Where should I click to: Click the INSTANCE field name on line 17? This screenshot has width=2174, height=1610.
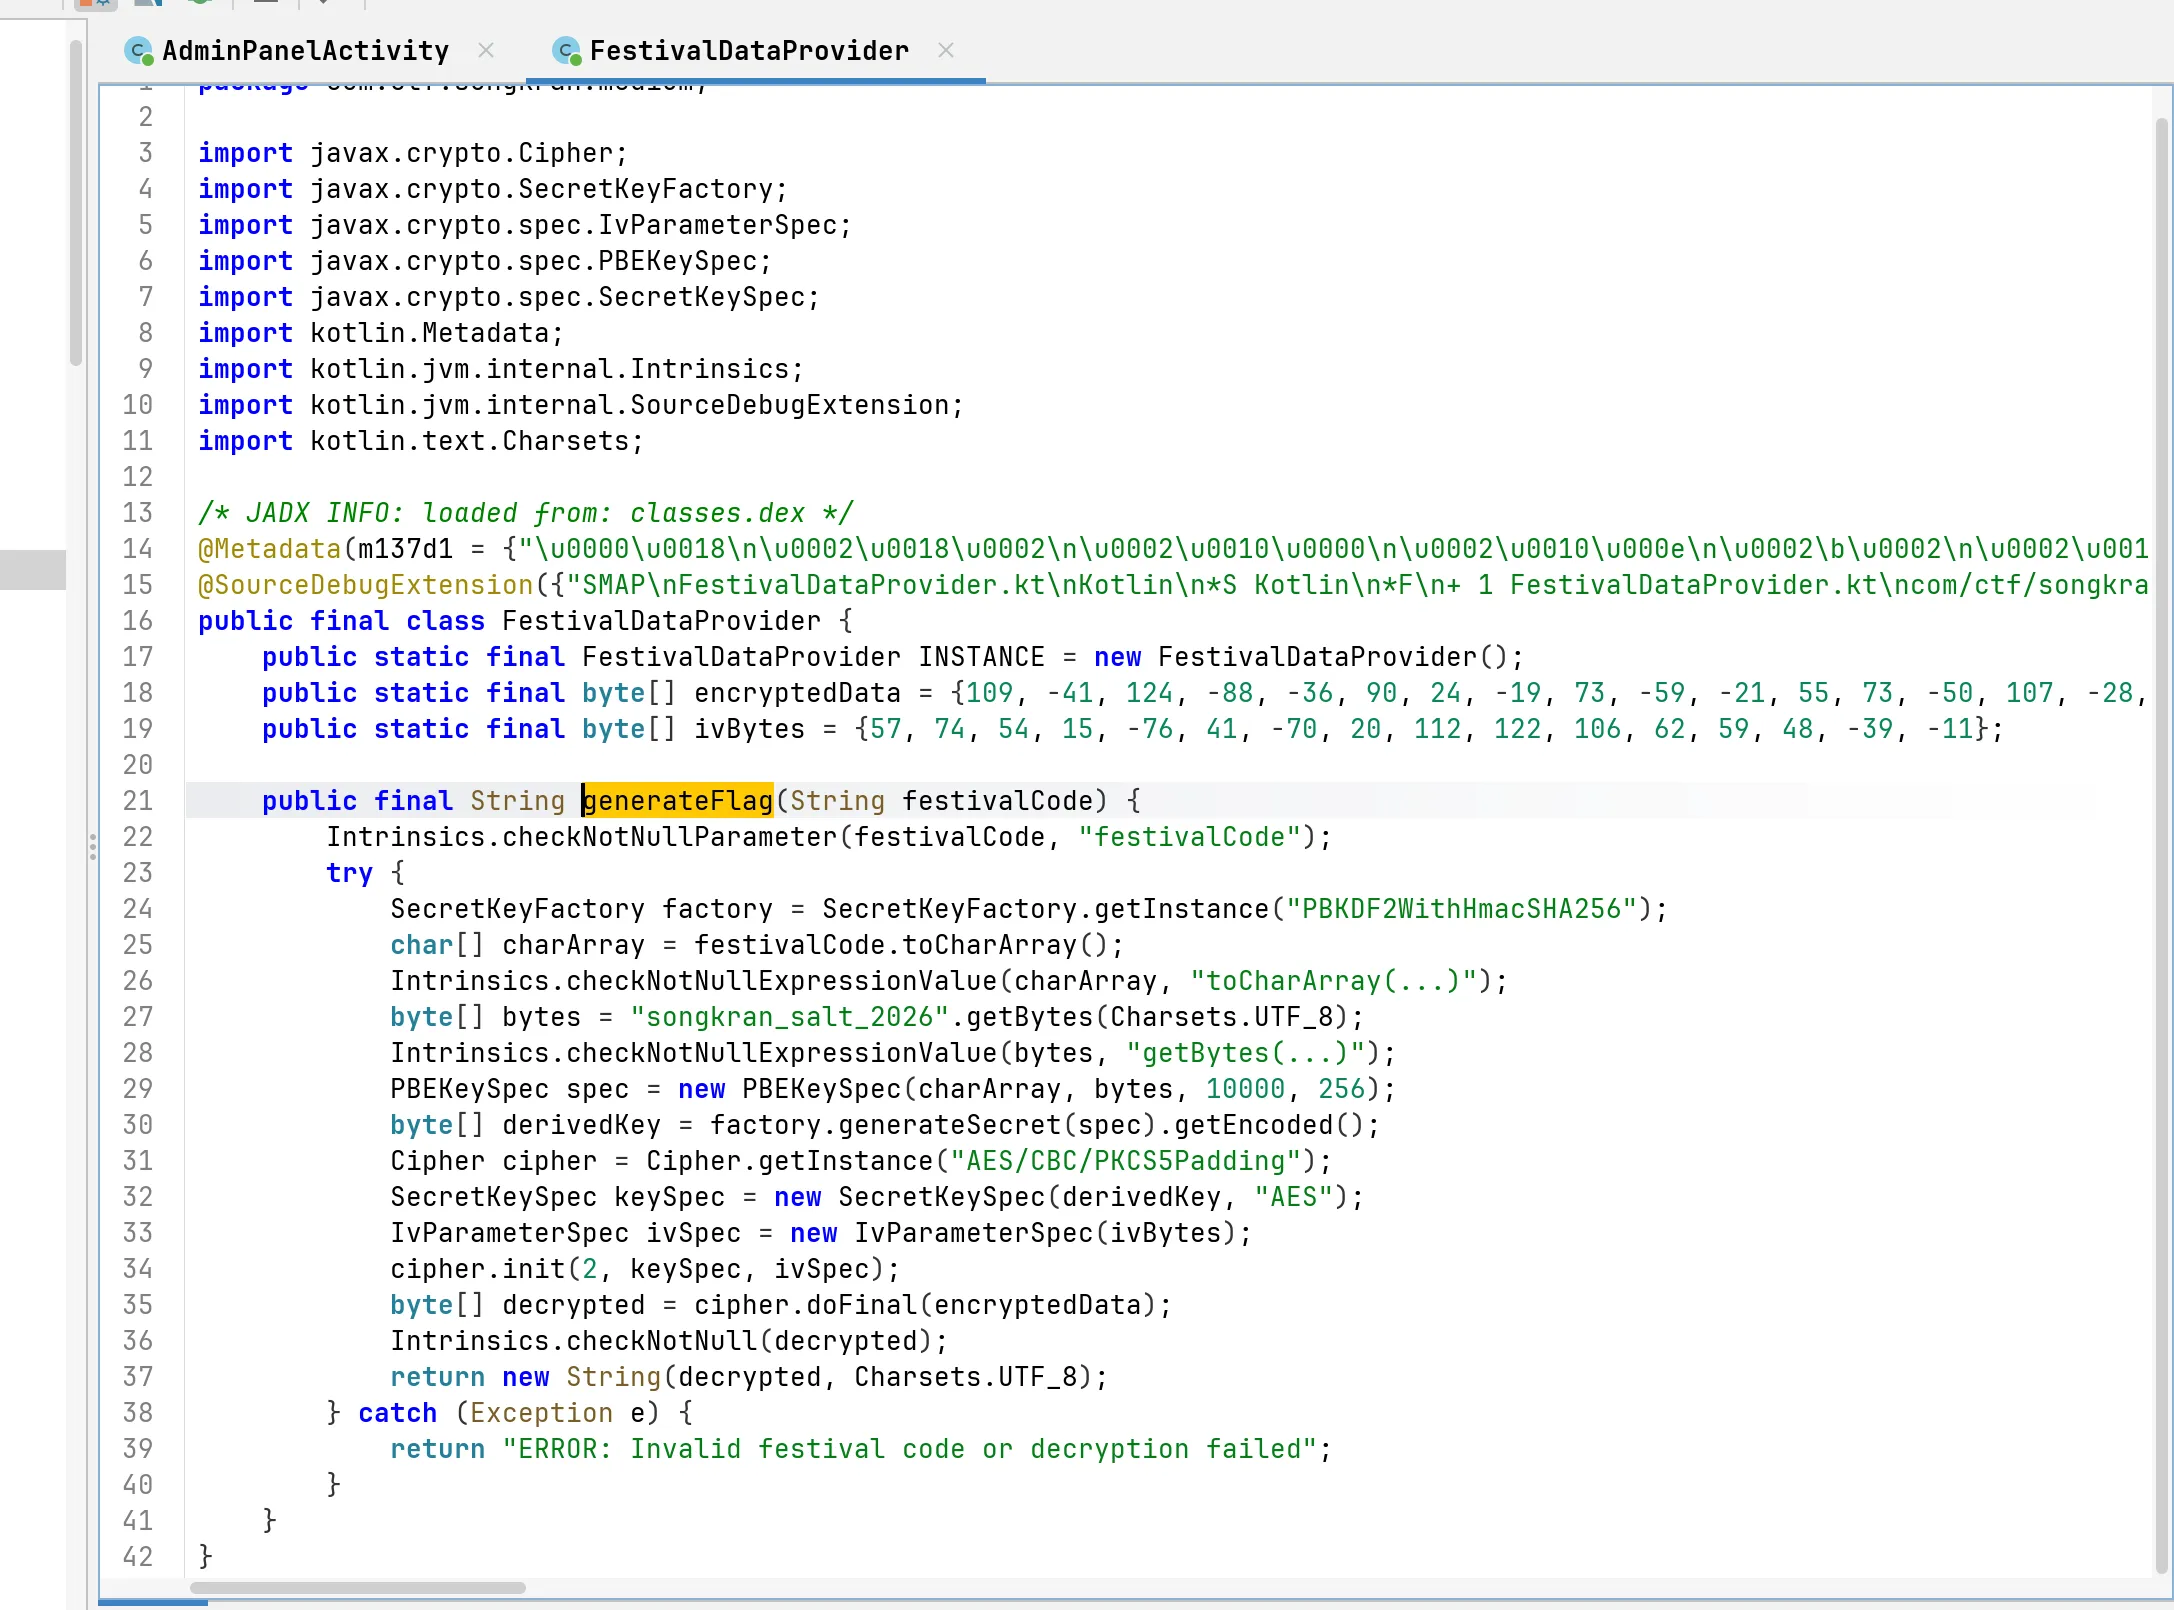(x=980, y=657)
